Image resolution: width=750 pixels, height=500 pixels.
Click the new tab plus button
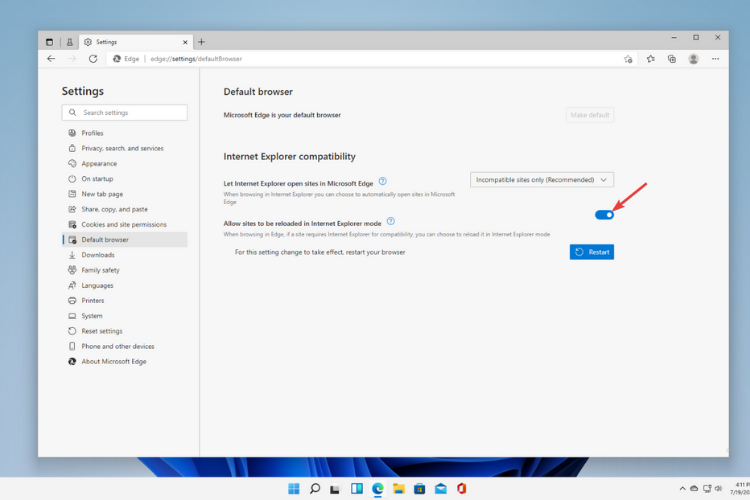[x=201, y=42]
